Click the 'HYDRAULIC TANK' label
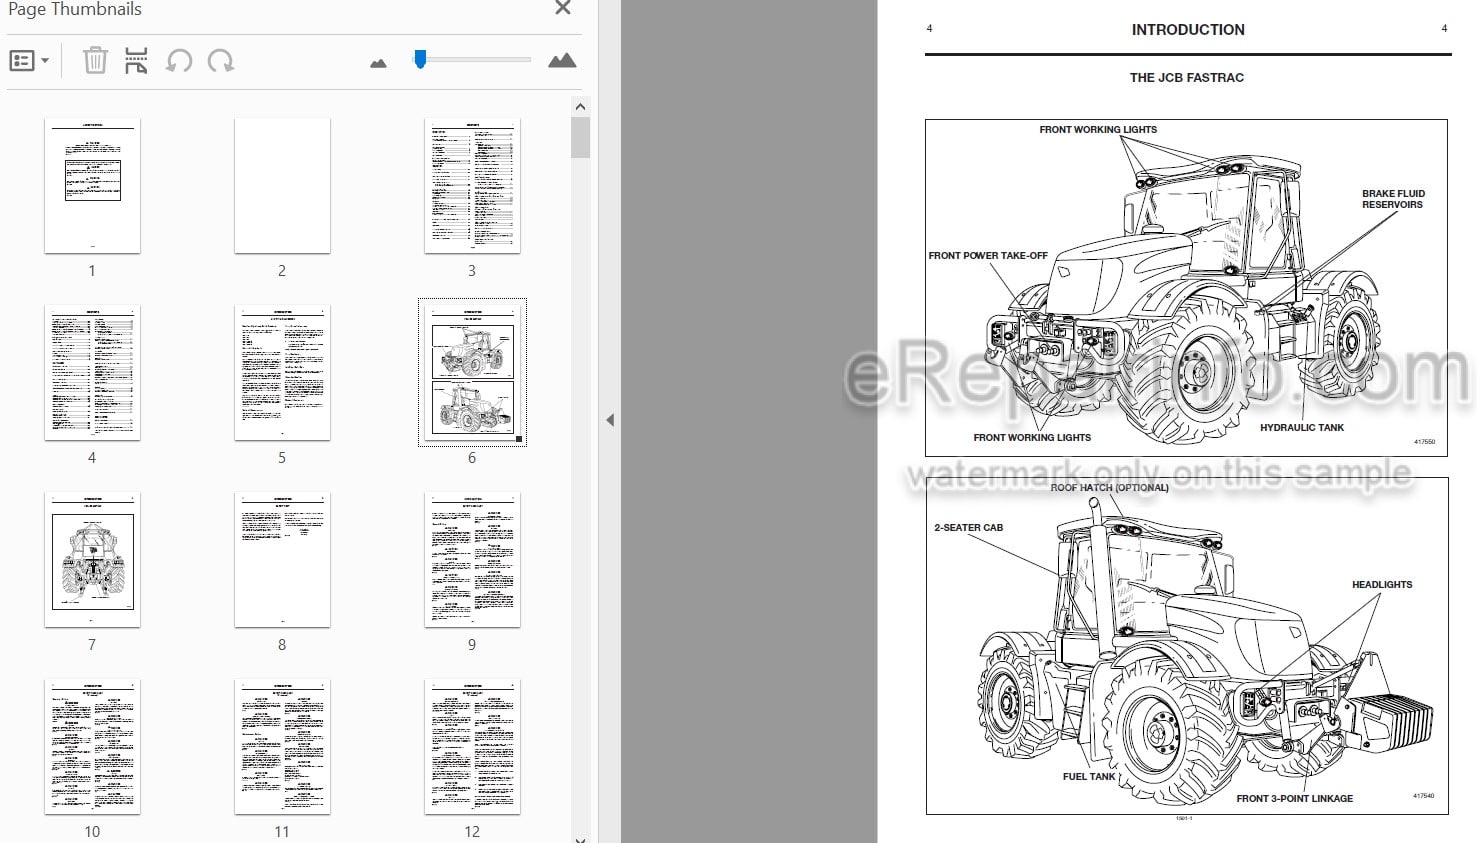This screenshot has height=843, width=1477. pos(1302,428)
